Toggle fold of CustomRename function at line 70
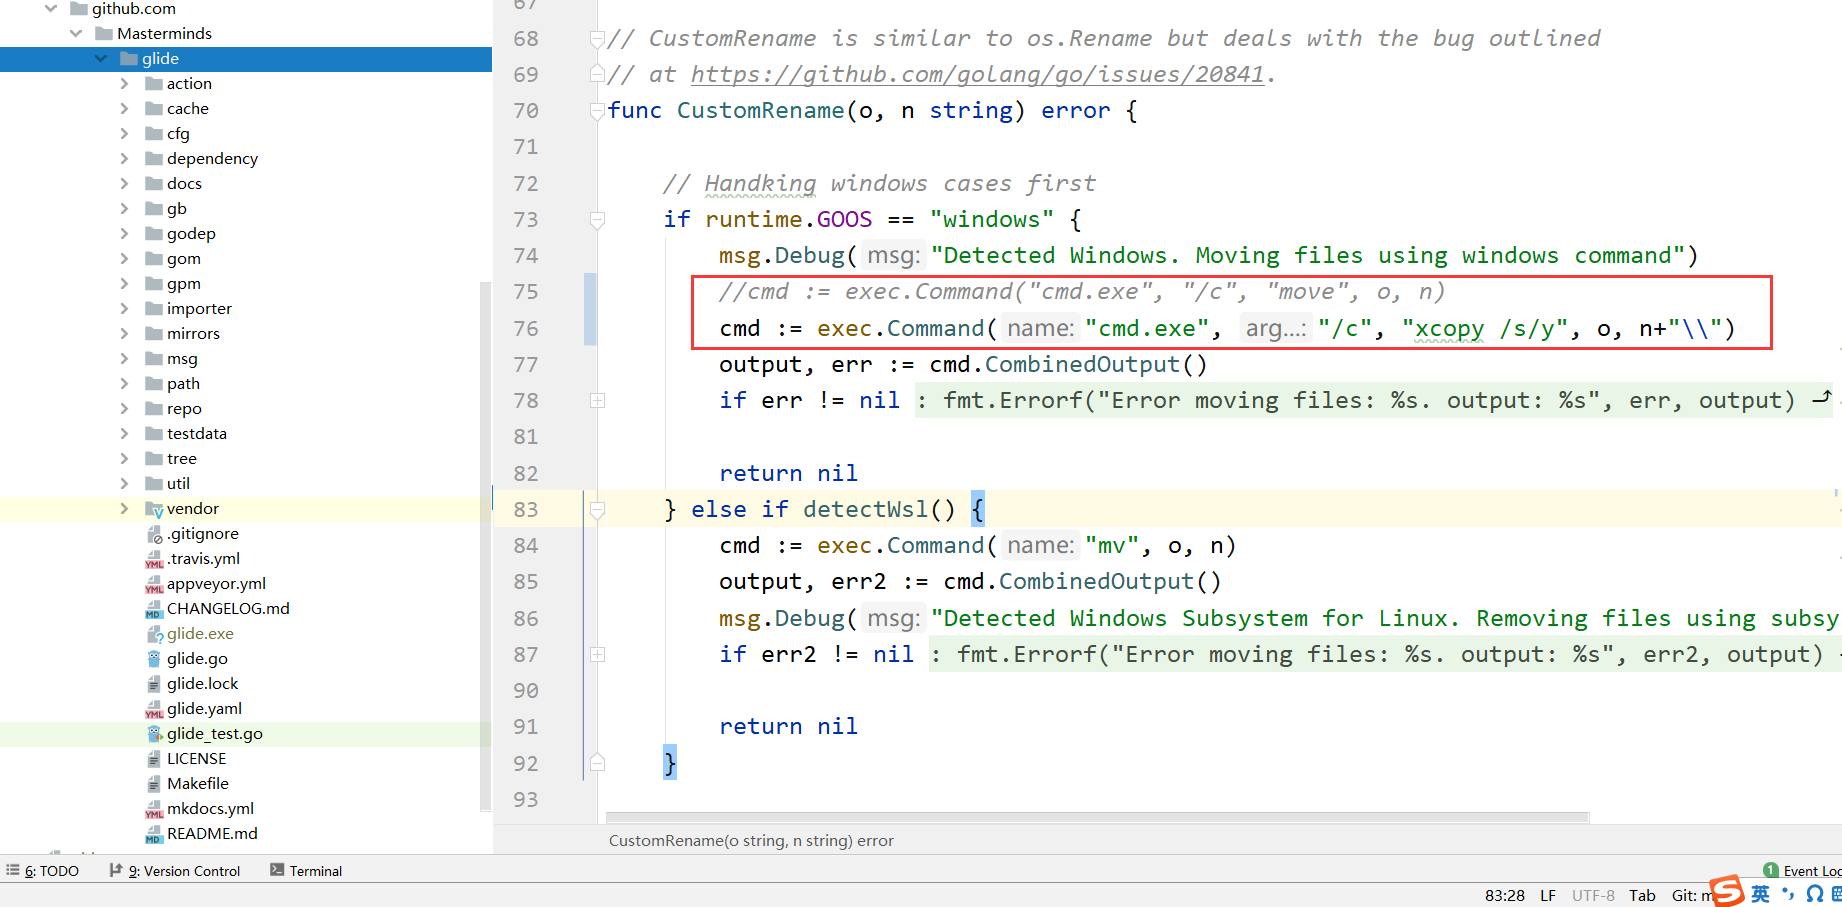Screen dimensions: 1842x907 click(x=597, y=110)
